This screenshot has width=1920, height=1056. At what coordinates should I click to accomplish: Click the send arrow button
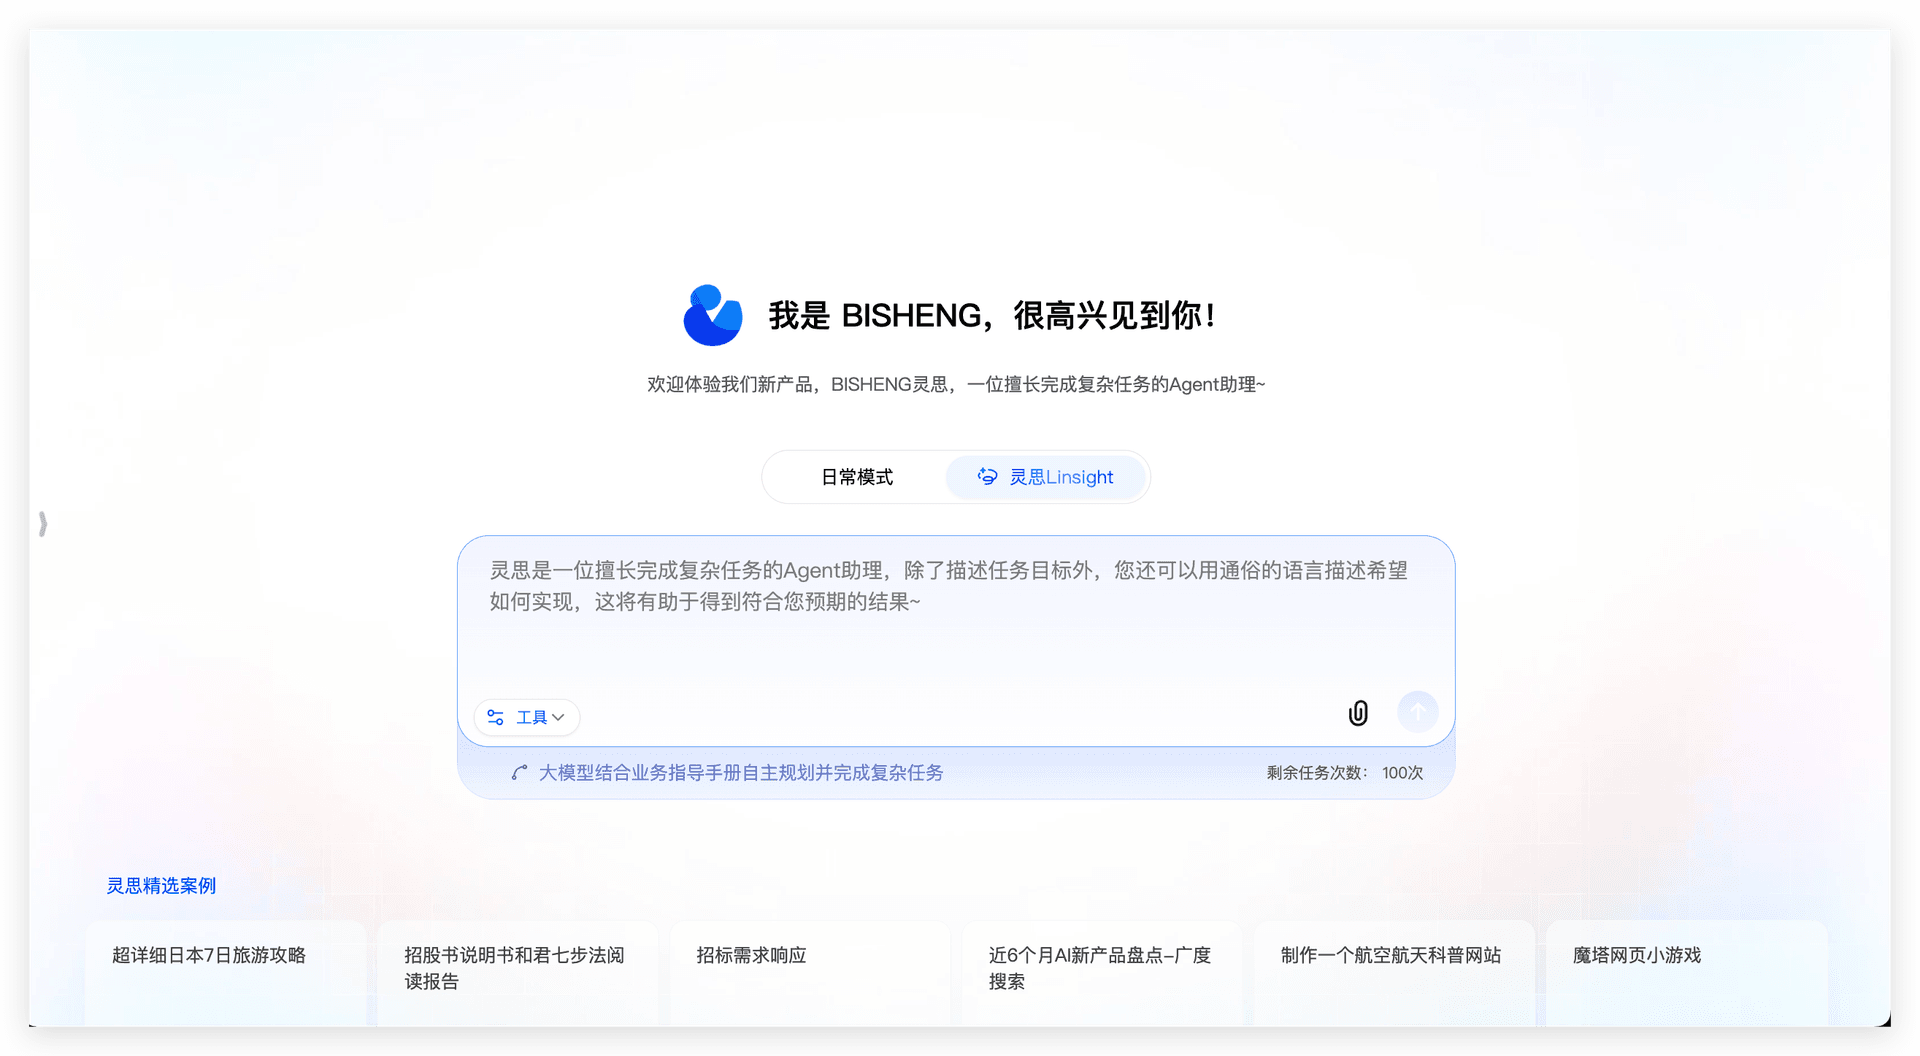pyautogui.click(x=1417, y=712)
